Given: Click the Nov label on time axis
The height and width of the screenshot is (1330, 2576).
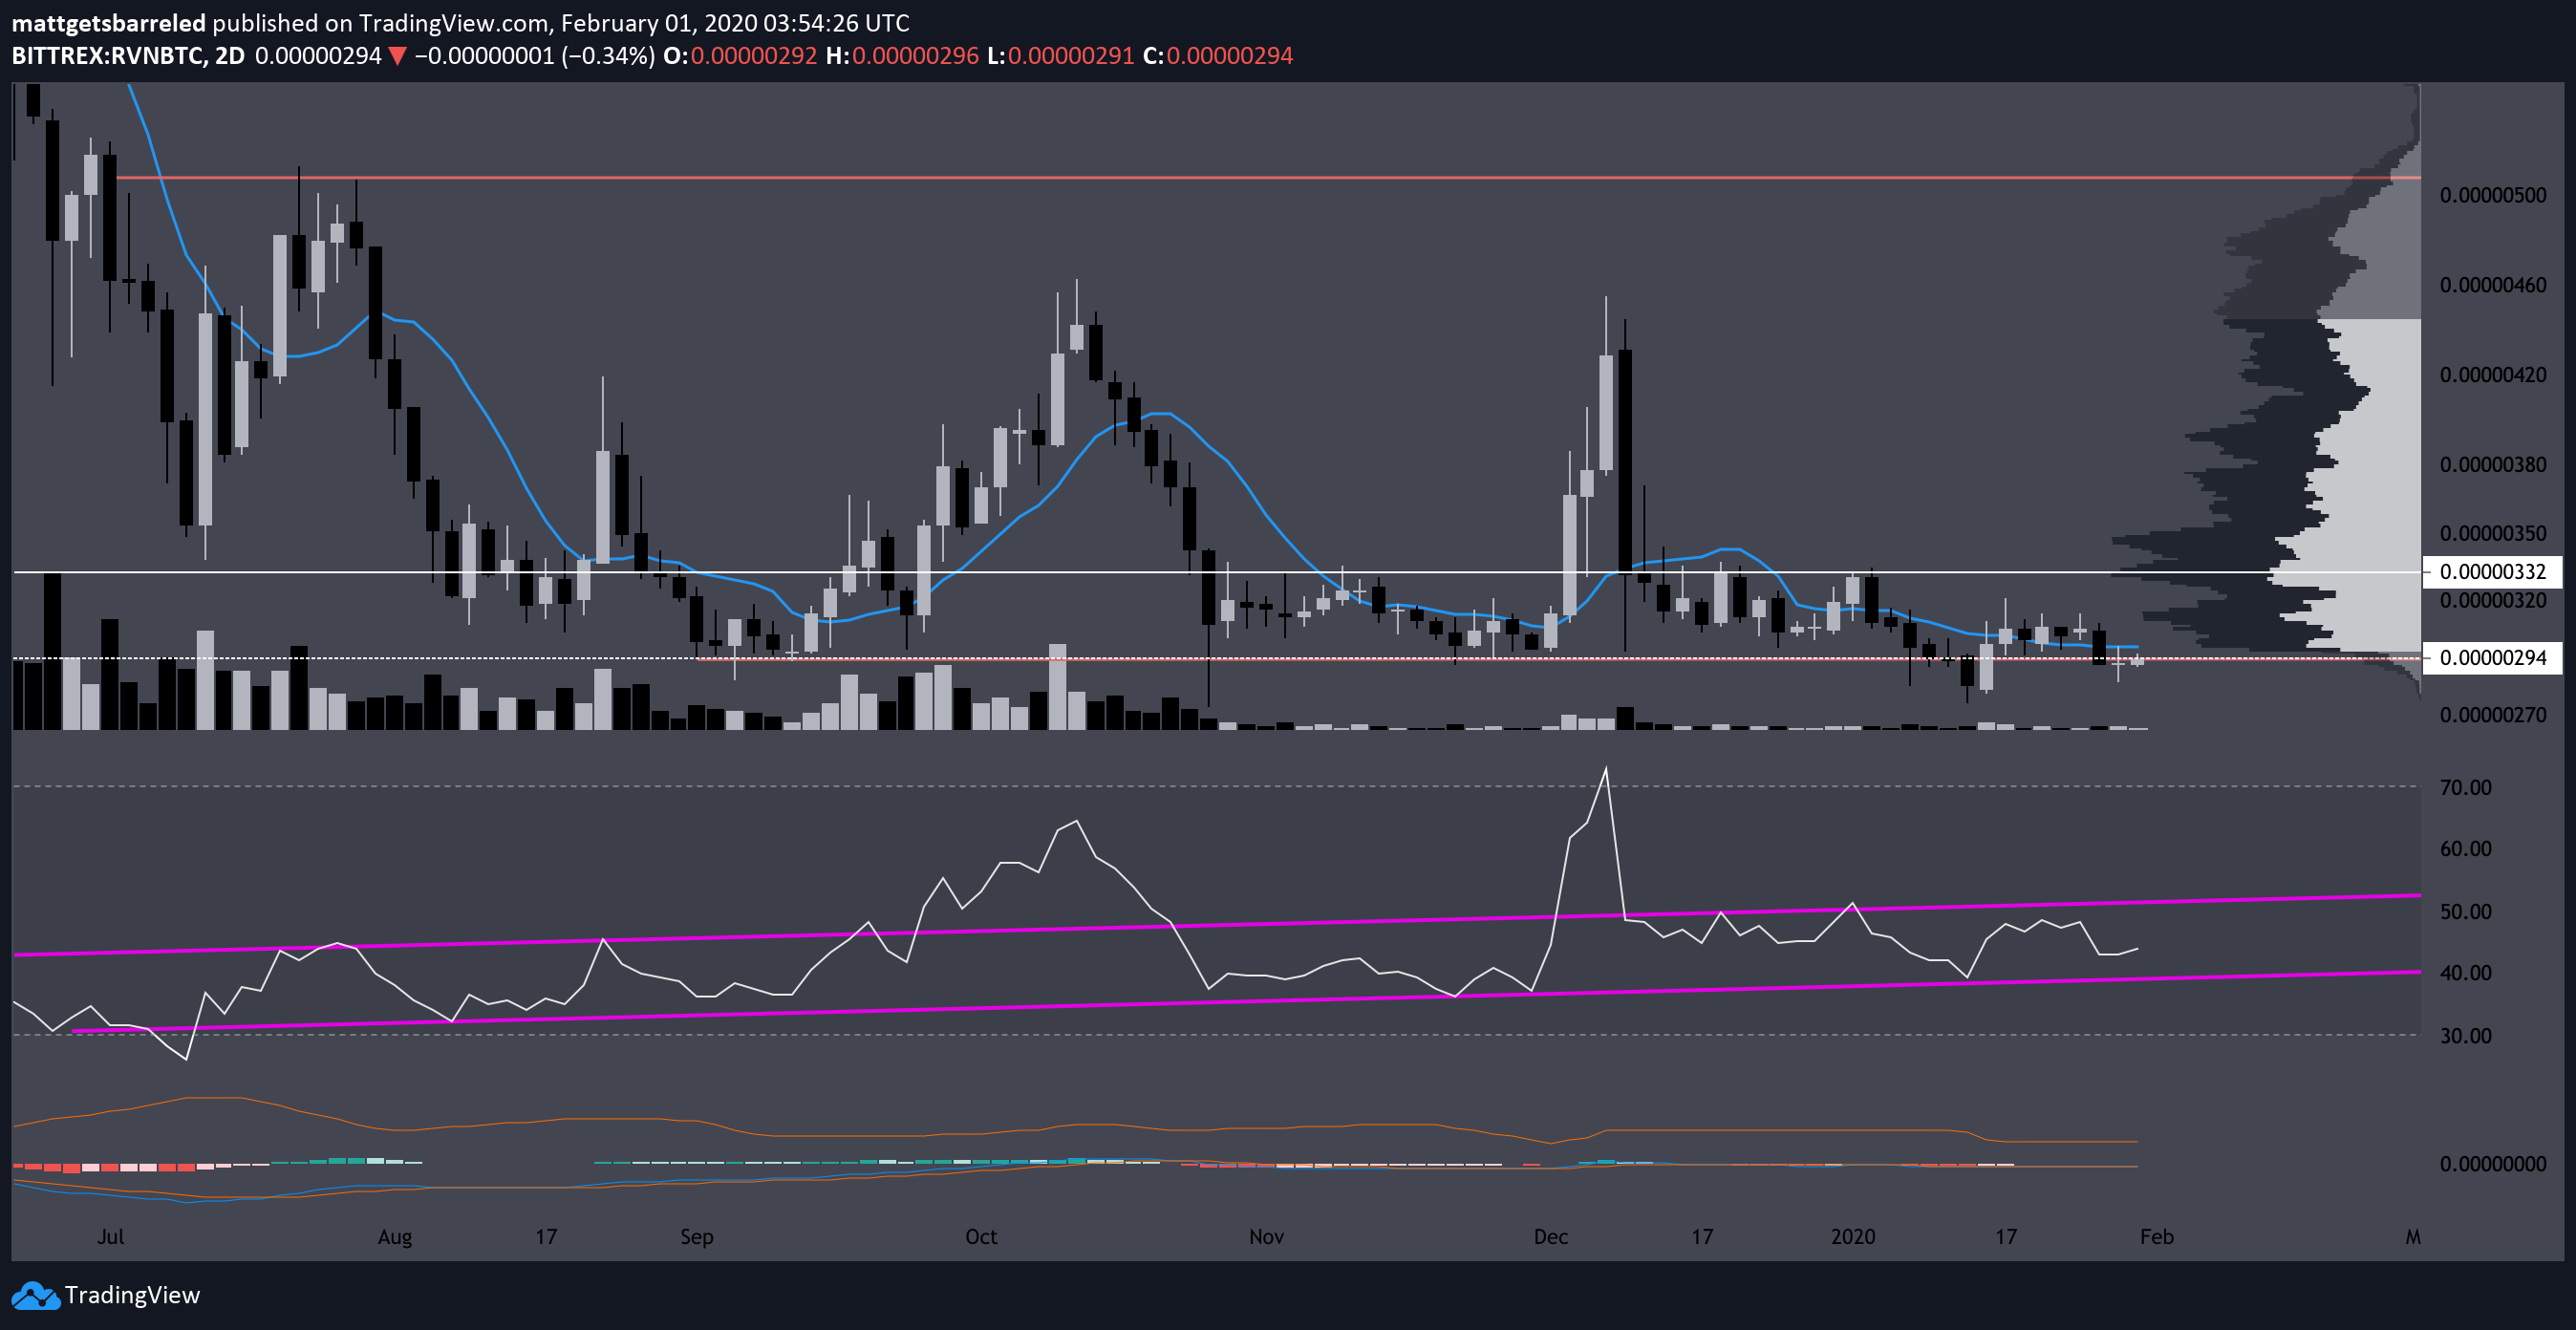Looking at the screenshot, I should [1266, 1237].
